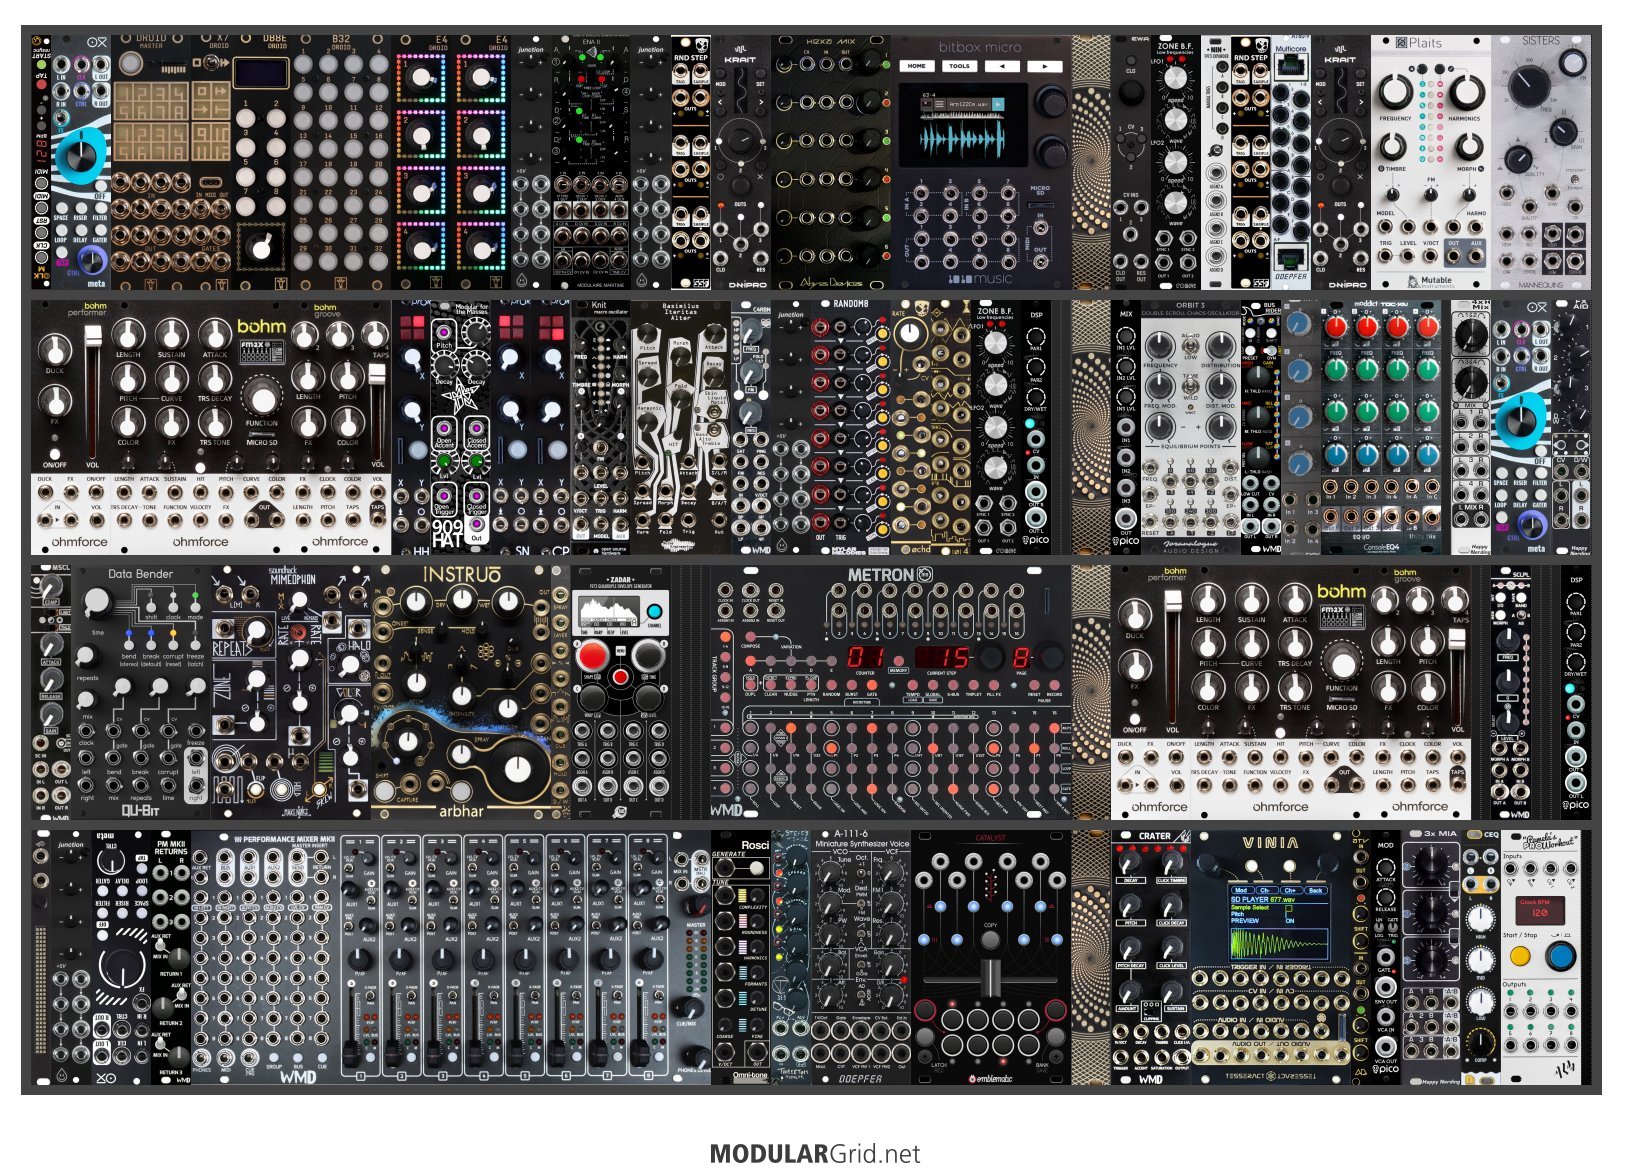
Task: Click the blue CHANNEL button on Zadar
Action: (654, 611)
